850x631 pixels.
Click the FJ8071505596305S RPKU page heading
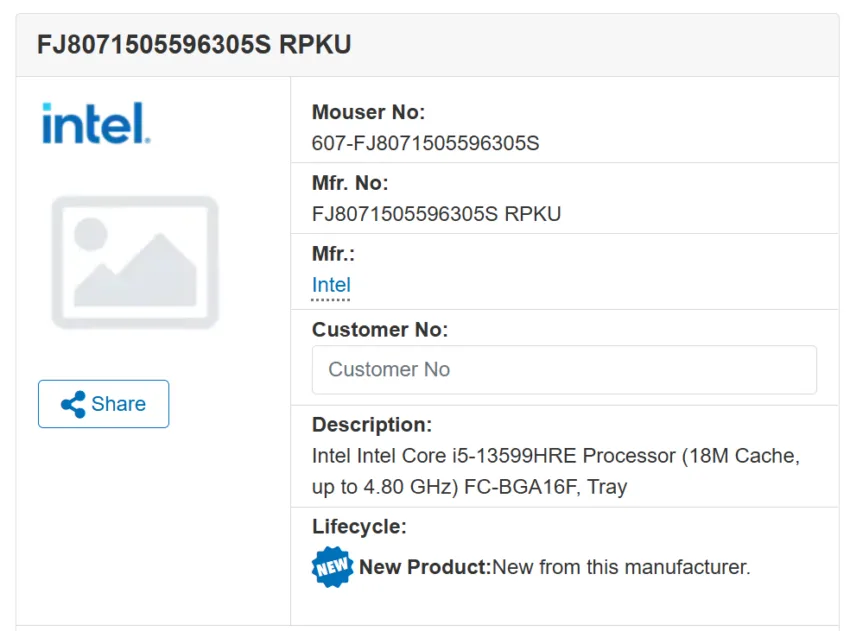194,44
